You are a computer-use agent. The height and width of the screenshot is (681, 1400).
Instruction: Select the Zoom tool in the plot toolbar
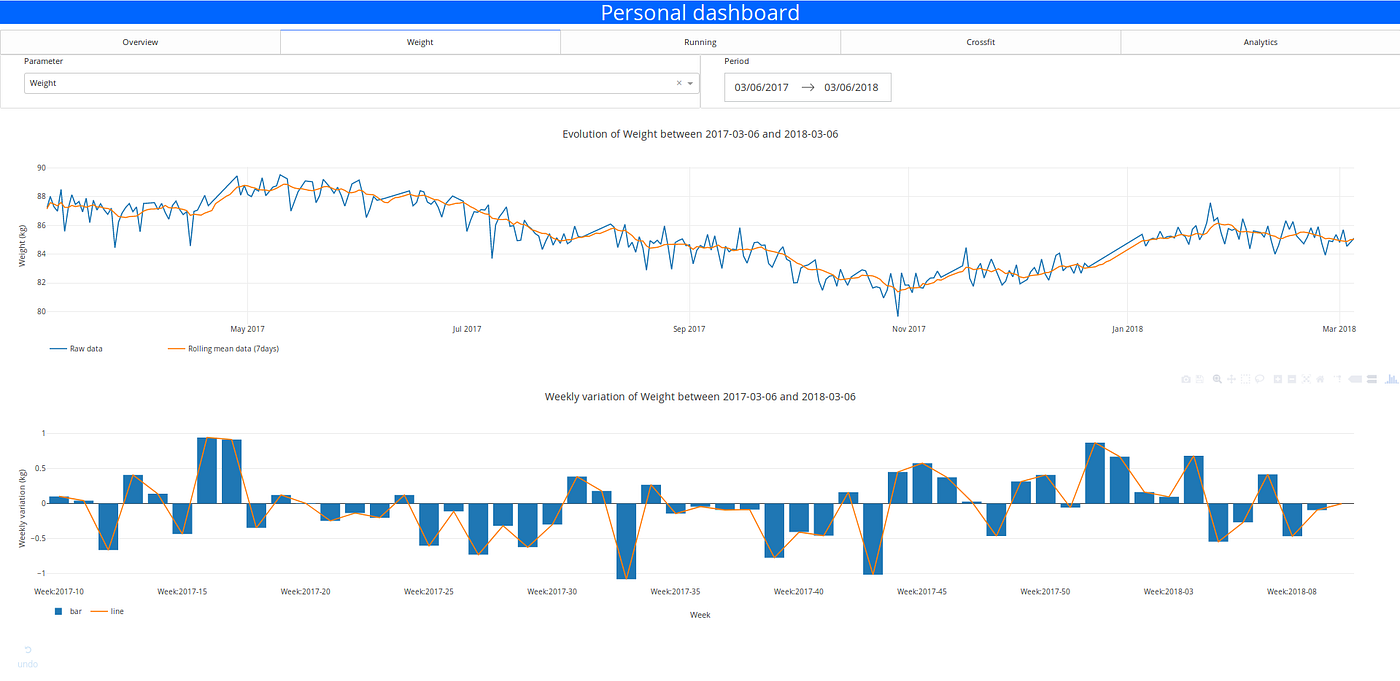[x=1217, y=379]
